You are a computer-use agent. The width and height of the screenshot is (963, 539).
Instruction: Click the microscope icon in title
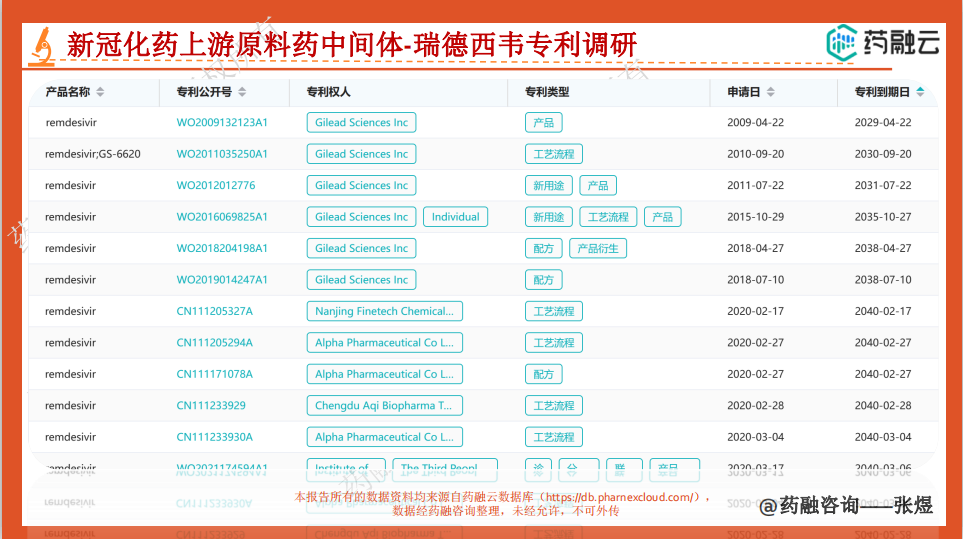click(x=42, y=46)
